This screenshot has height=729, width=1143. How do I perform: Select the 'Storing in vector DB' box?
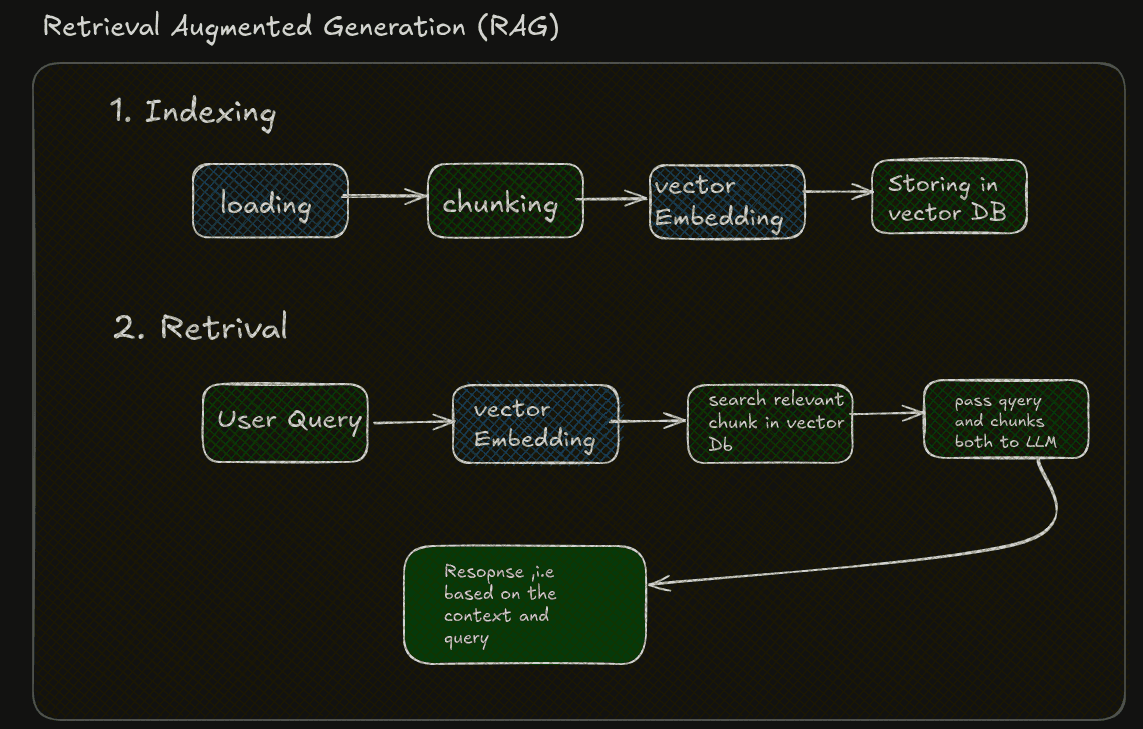point(948,197)
